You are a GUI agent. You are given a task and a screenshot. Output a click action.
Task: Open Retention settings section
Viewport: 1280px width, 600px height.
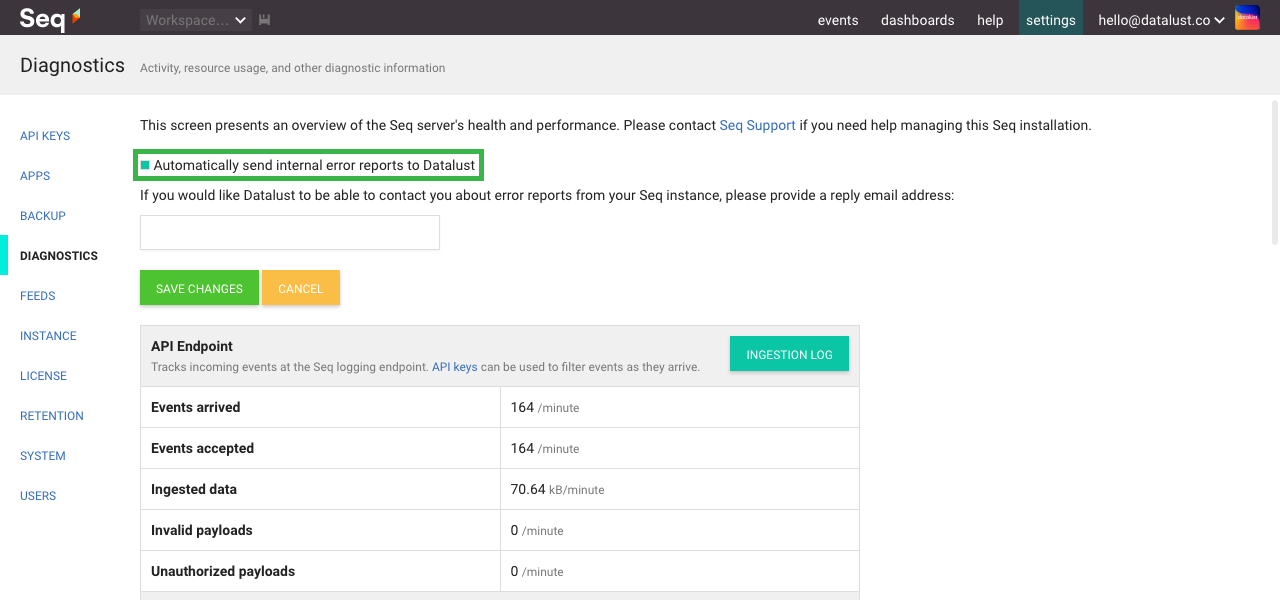52,416
